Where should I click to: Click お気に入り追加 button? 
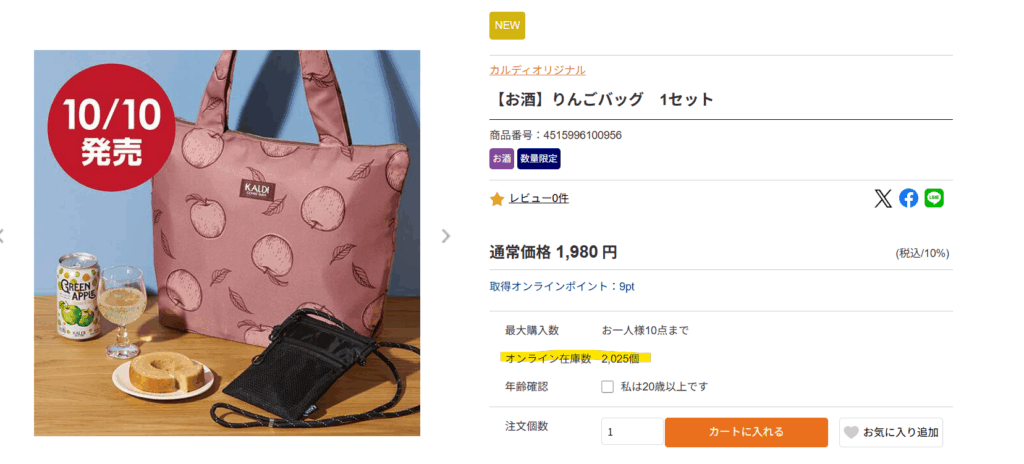[x=891, y=432]
